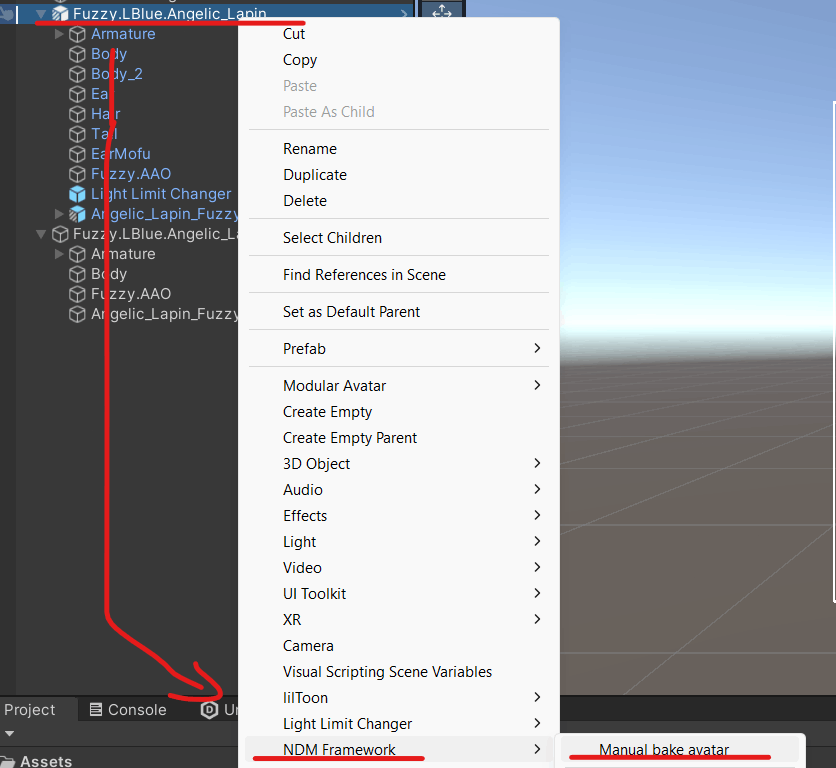
Task: Open the UI Toolkit submenu
Action: point(399,594)
